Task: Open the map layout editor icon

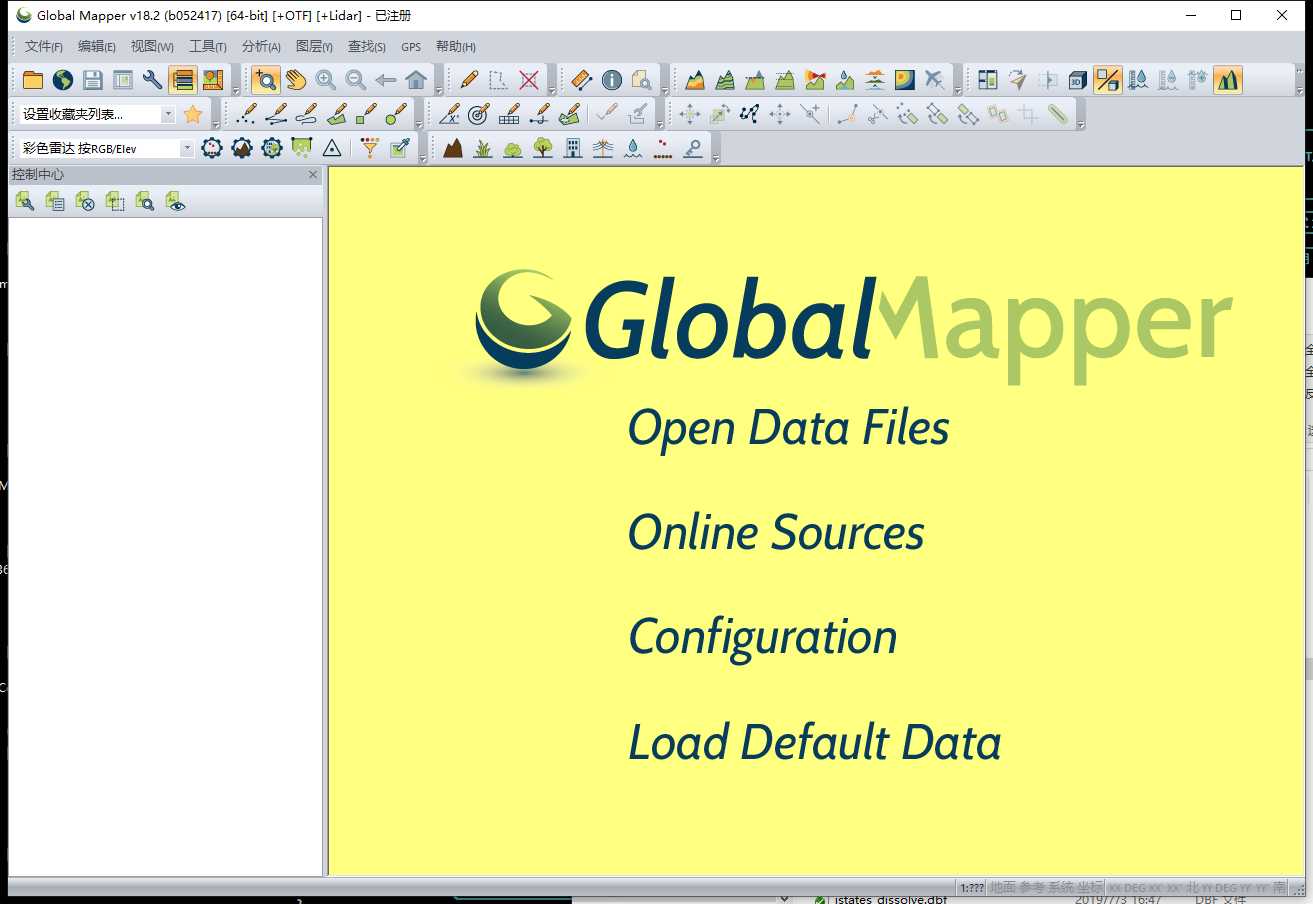Action: pos(213,80)
